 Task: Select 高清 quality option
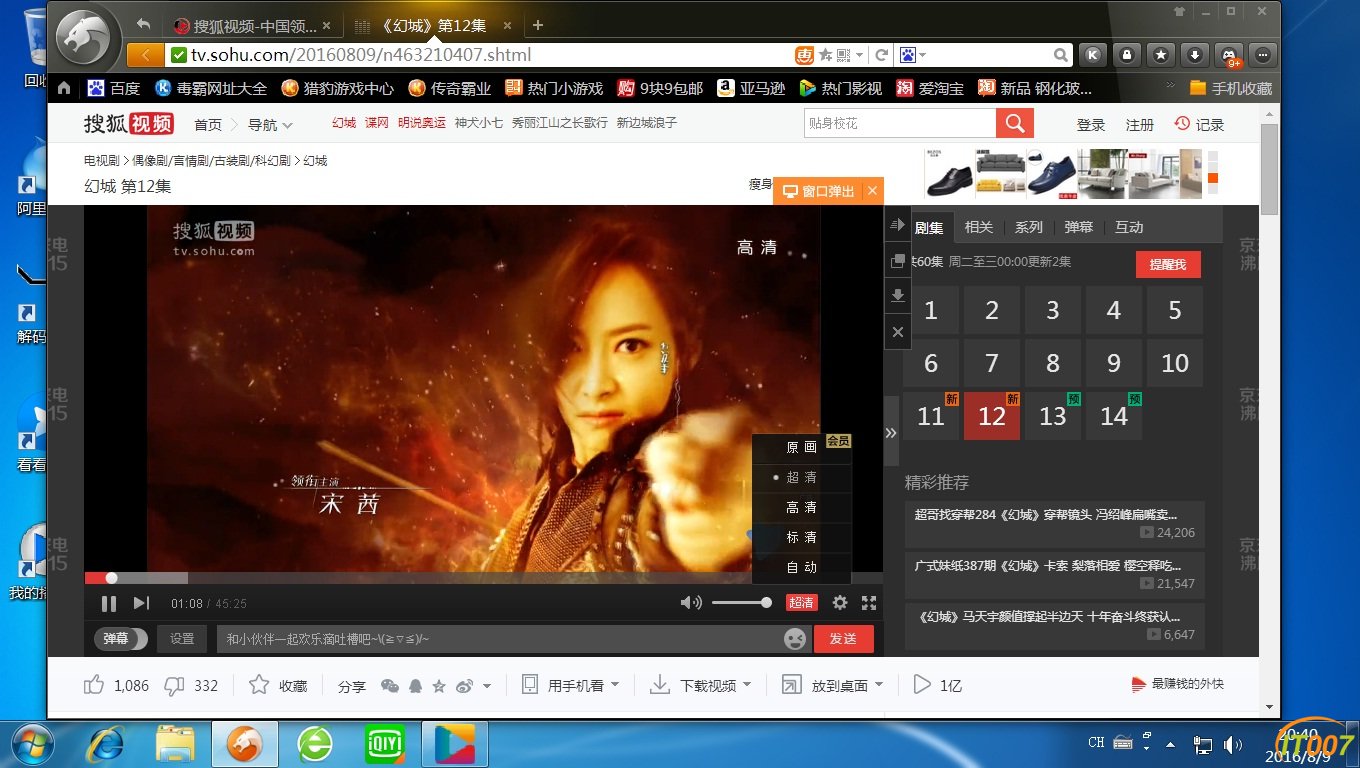click(801, 508)
